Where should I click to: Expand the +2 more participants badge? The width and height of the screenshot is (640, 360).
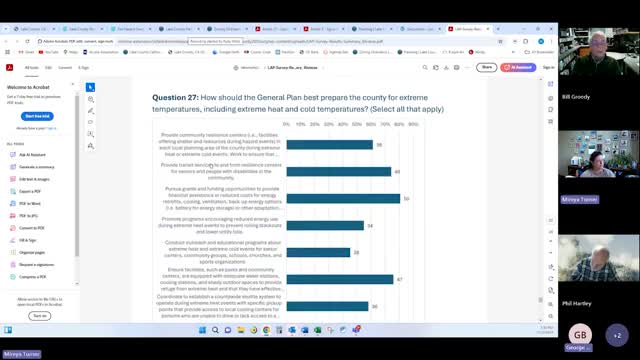(617, 336)
